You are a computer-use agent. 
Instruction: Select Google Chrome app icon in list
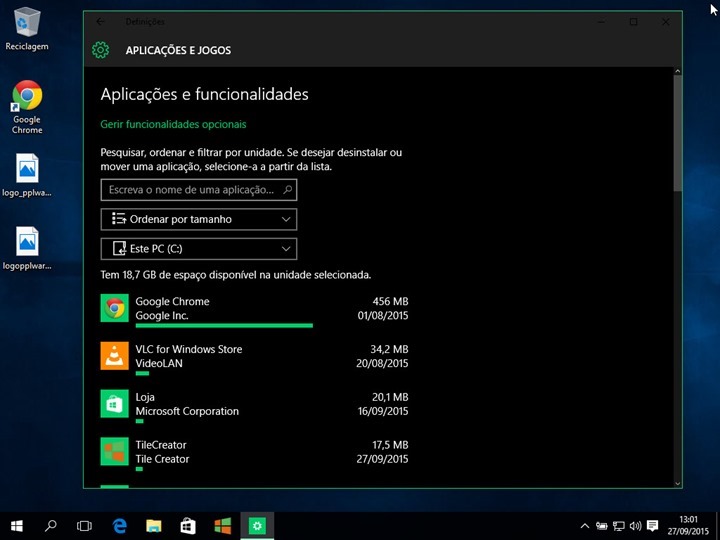coord(114,308)
